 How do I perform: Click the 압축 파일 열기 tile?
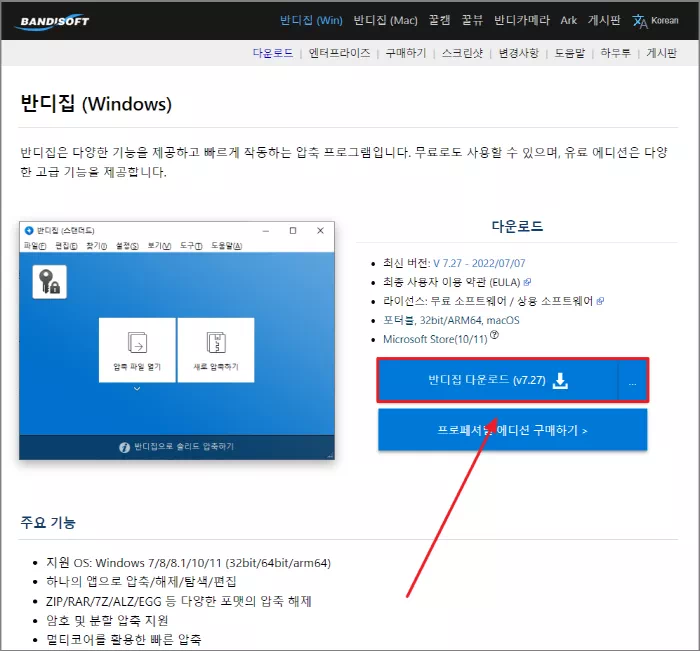point(137,350)
